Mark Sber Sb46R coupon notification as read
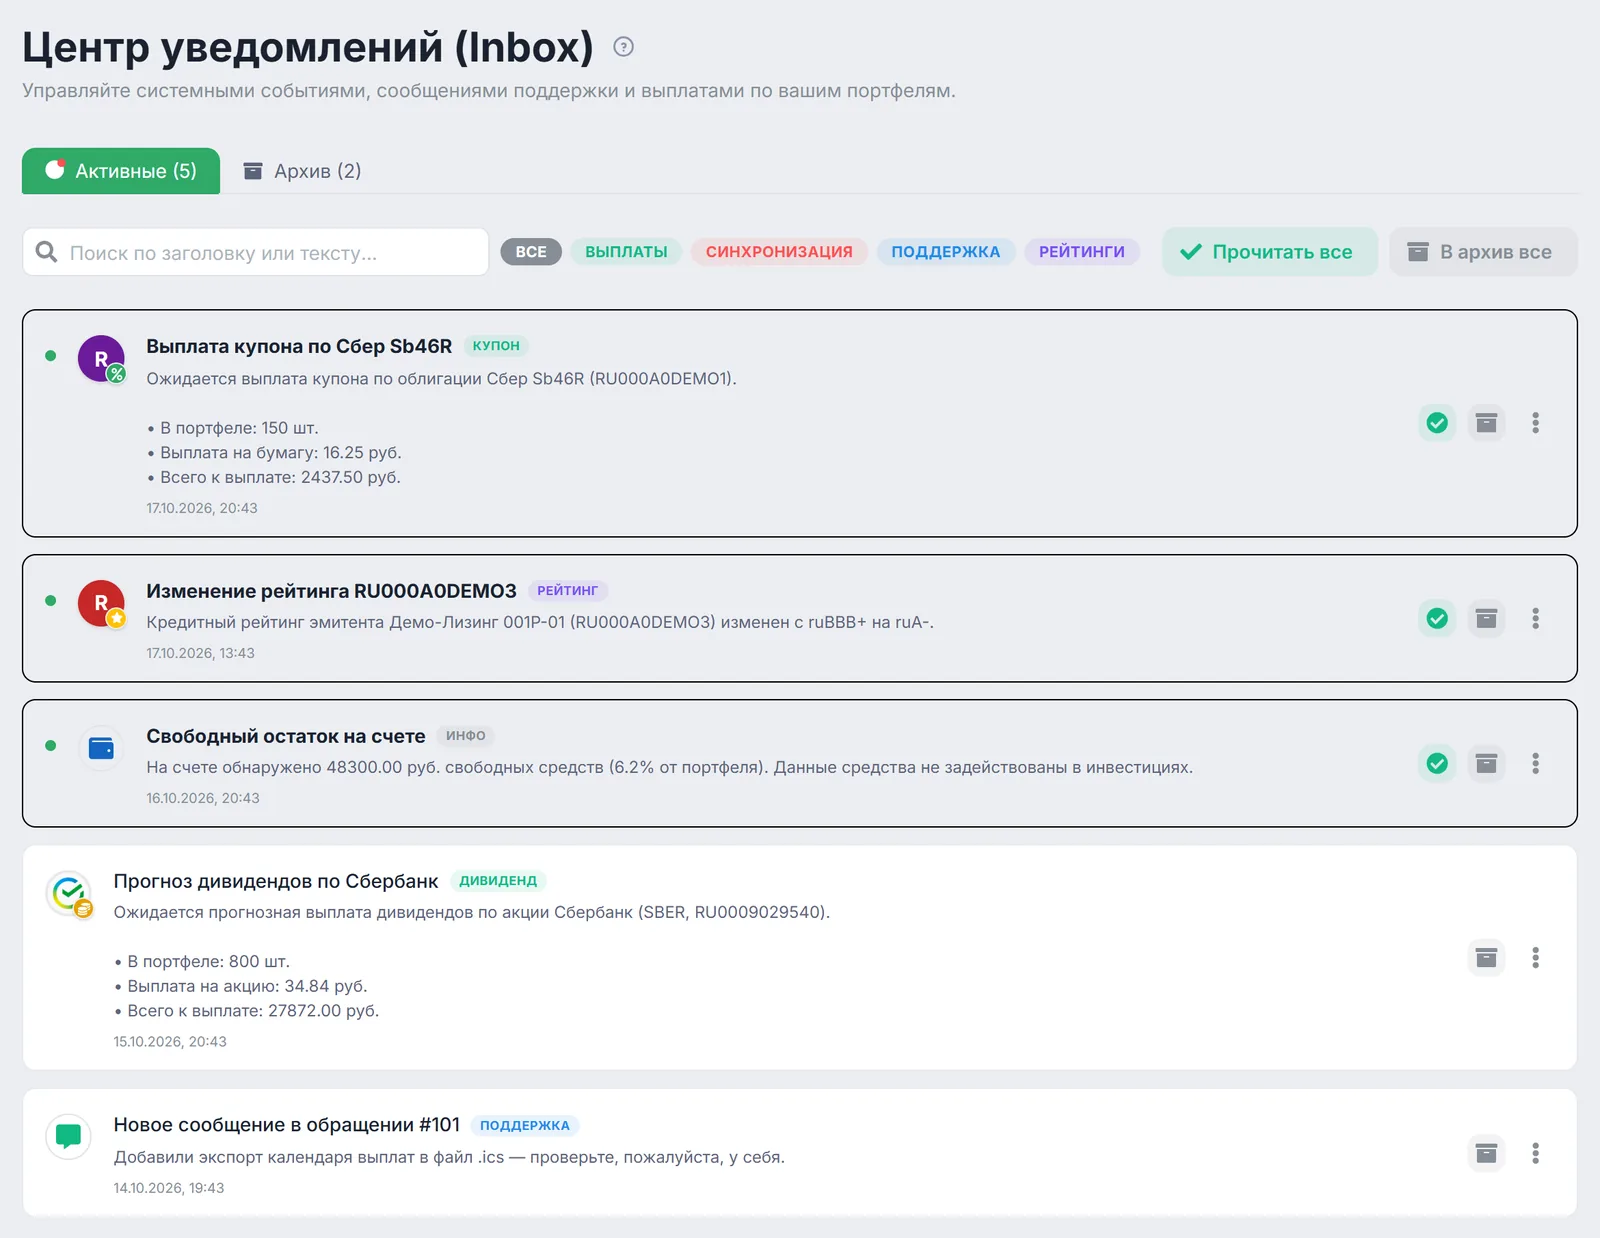 [x=1437, y=423]
